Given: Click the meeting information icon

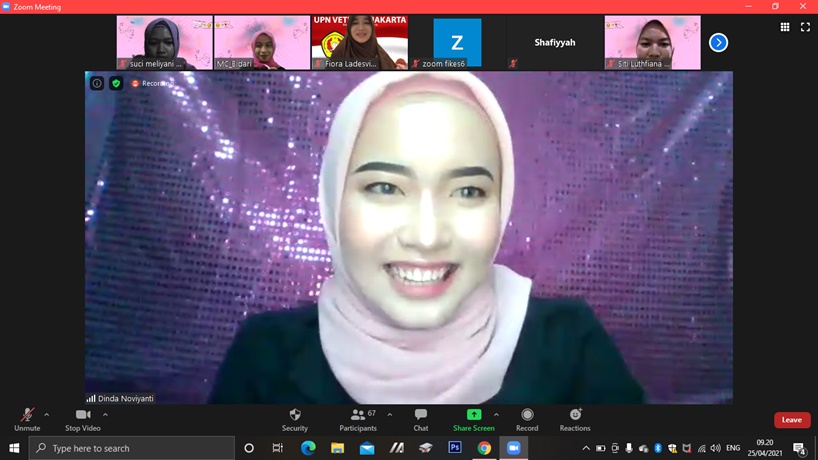Looking at the screenshot, I should (x=97, y=83).
